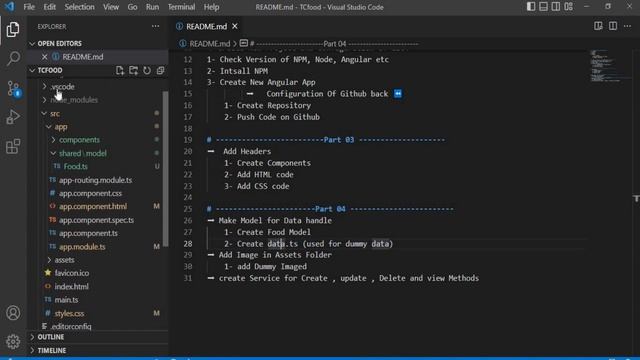Open the File menu

coord(29,7)
